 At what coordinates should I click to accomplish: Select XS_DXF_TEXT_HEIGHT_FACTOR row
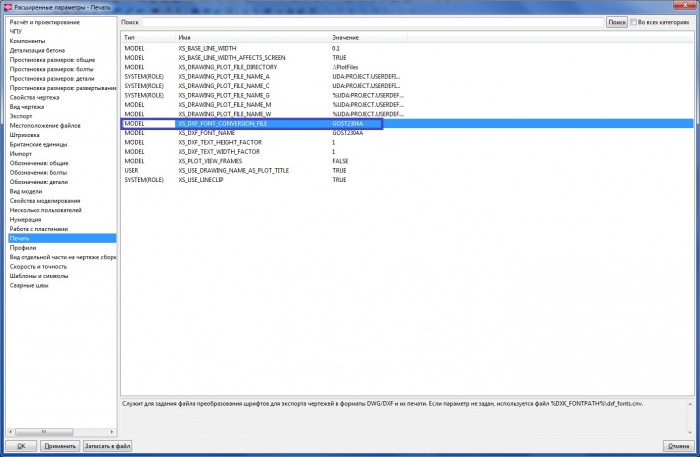point(407,142)
